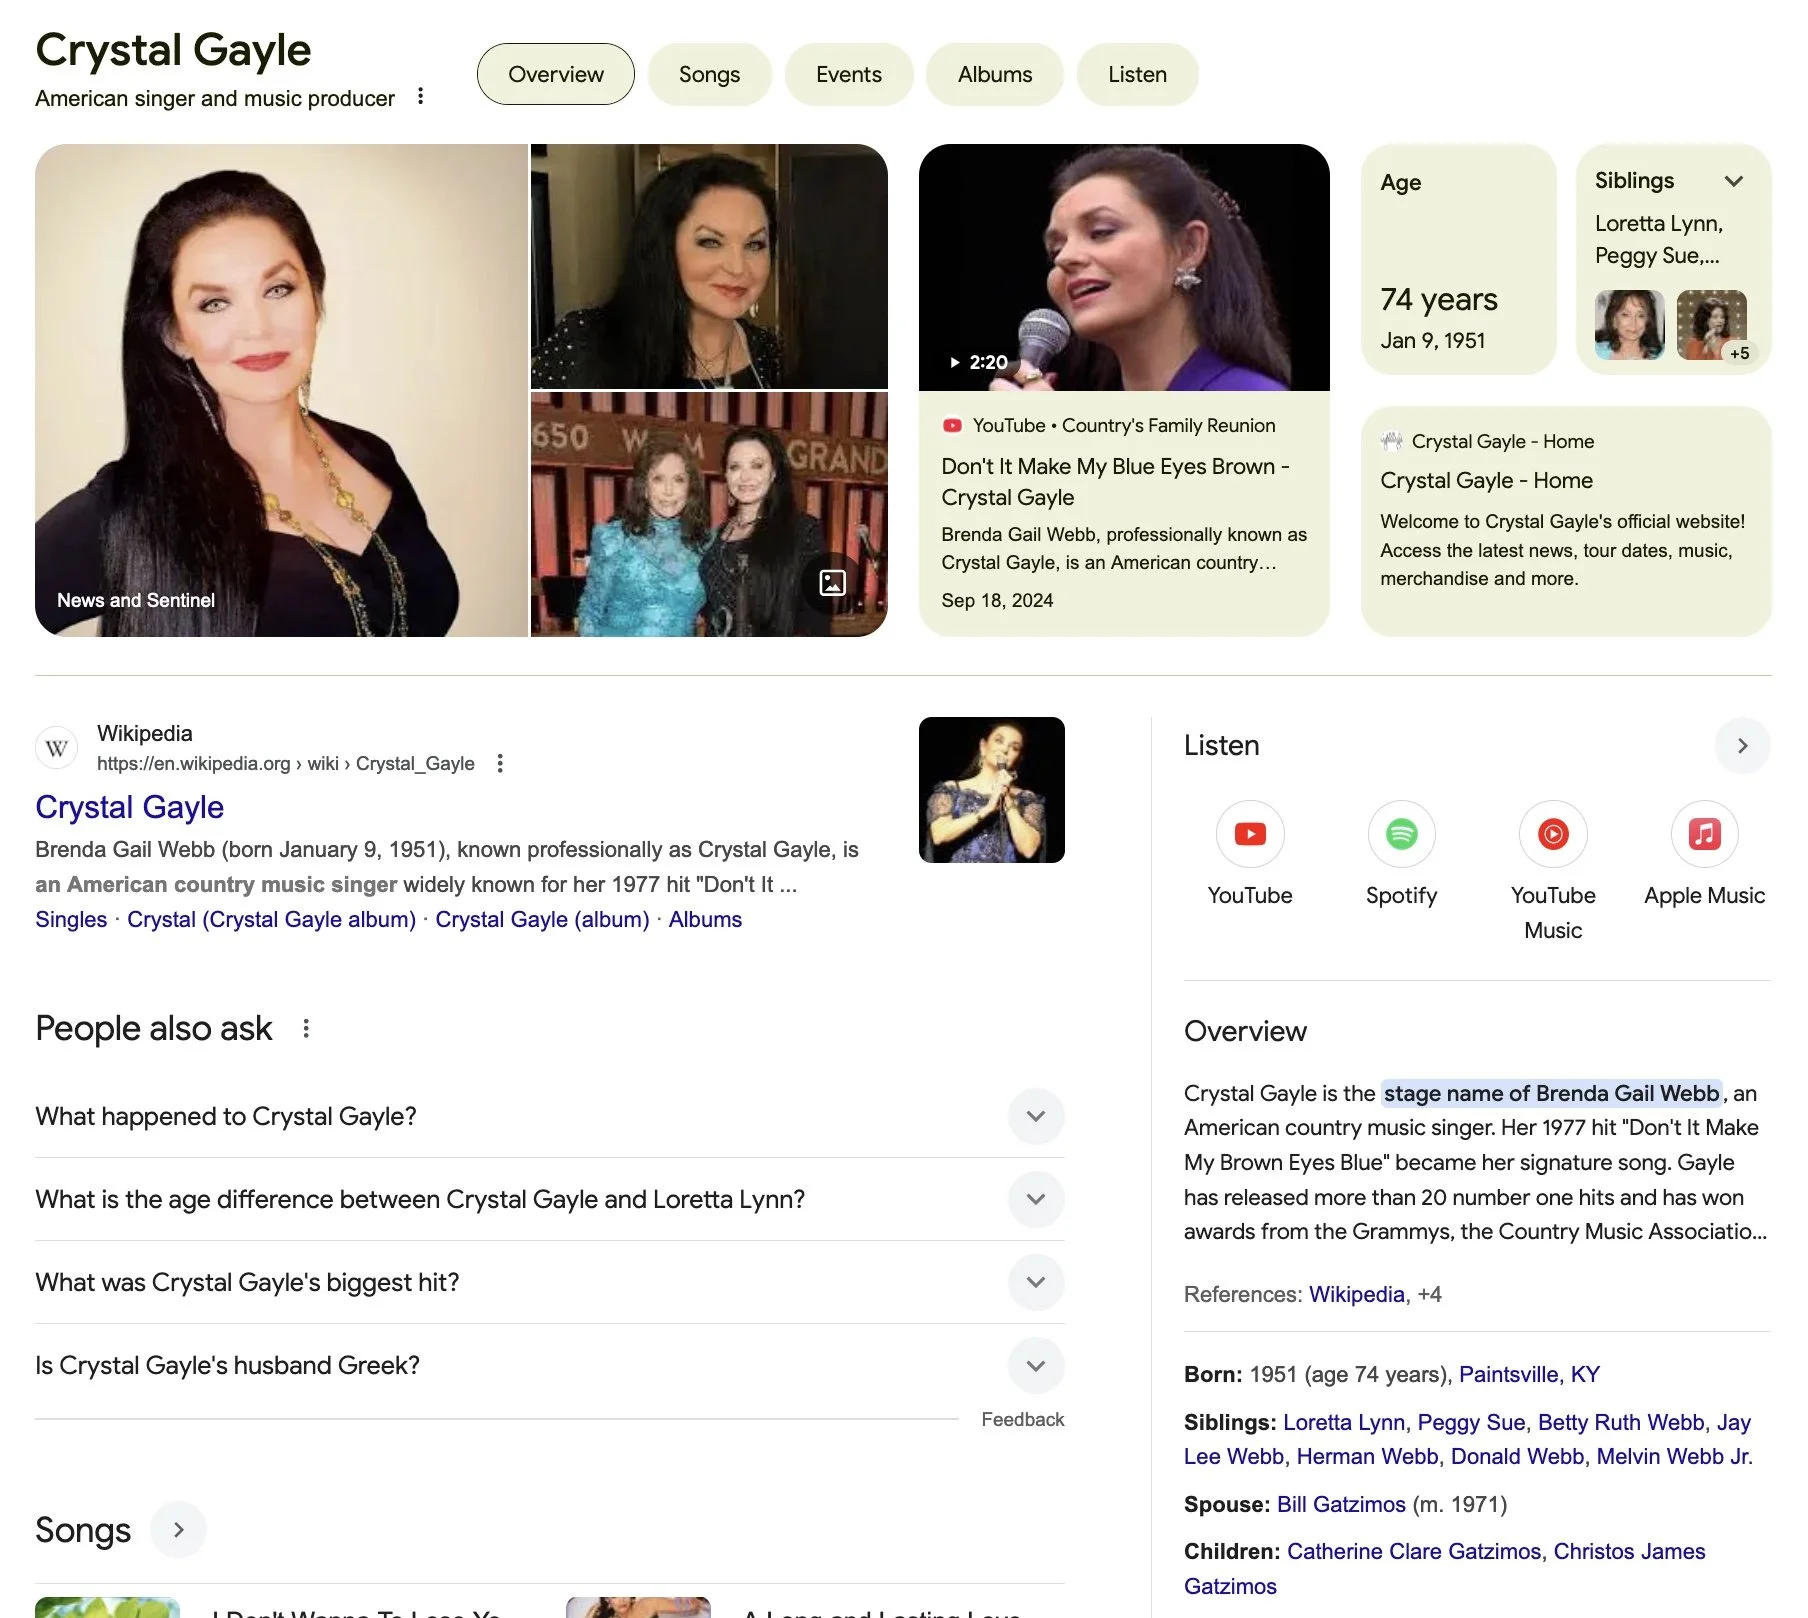Open the Donald Webb link
This screenshot has height=1618, width=1808.
click(x=1517, y=1456)
